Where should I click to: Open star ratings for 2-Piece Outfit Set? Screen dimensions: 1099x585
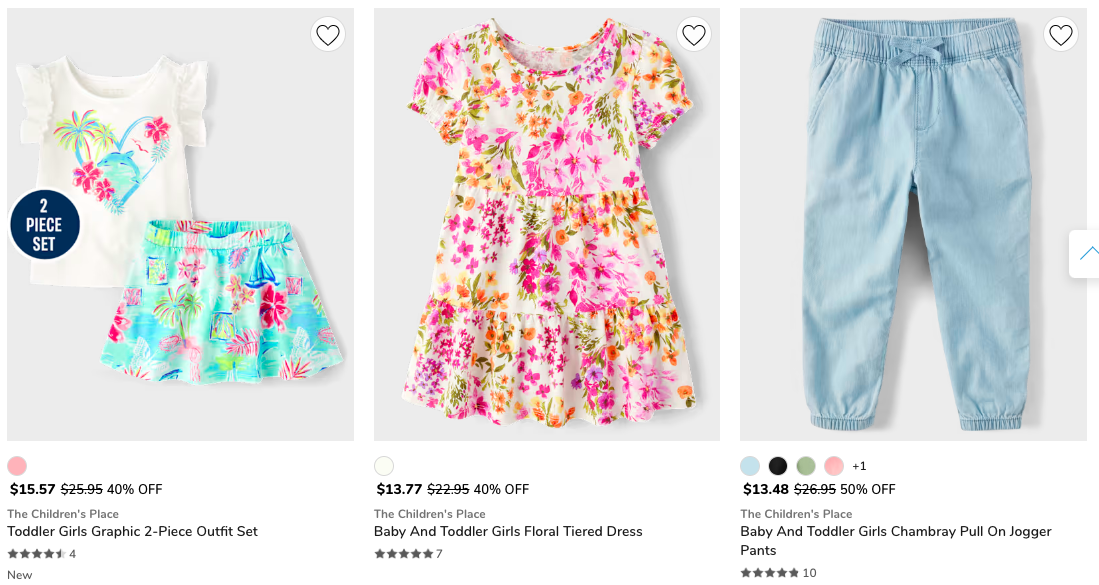(x=37, y=554)
